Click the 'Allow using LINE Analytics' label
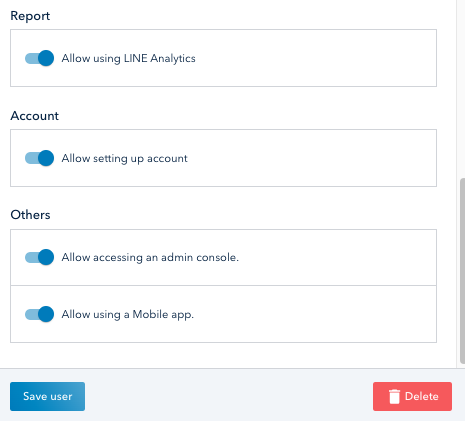Image resolution: width=465 pixels, height=421 pixels. click(128, 58)
